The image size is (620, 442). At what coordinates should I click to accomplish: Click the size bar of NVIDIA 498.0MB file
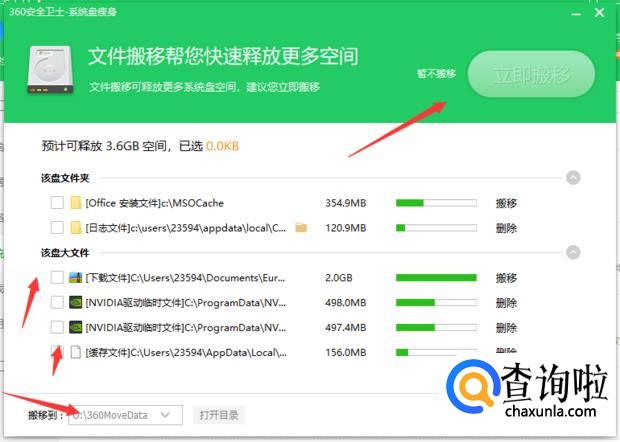pyautogui.click(x=436, y=302)
